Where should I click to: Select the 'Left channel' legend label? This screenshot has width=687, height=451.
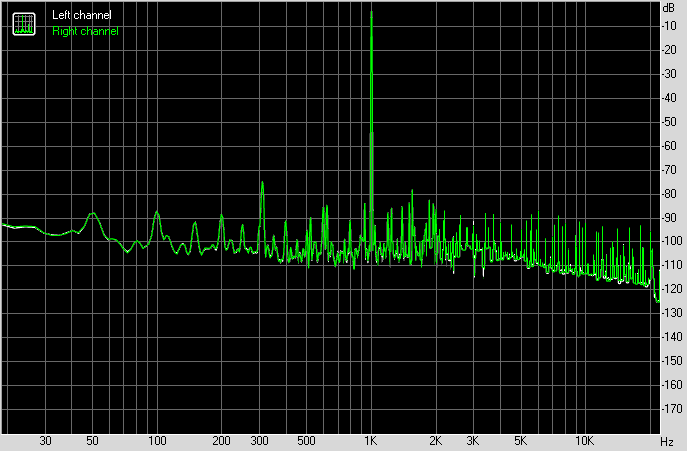point(81,15)
